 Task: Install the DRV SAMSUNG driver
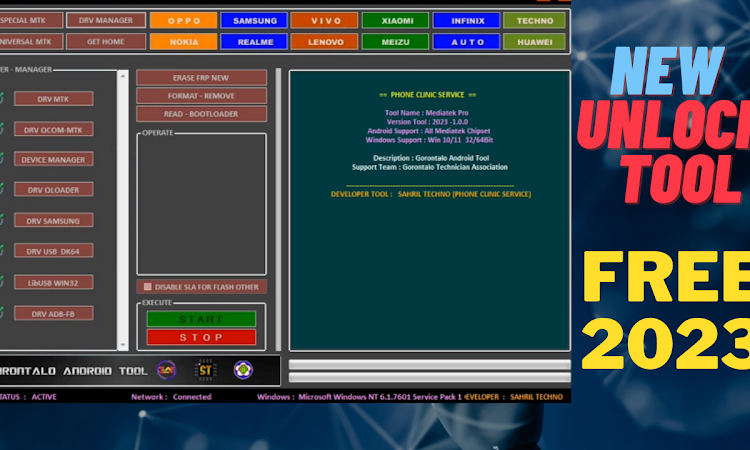pos(54,220)
